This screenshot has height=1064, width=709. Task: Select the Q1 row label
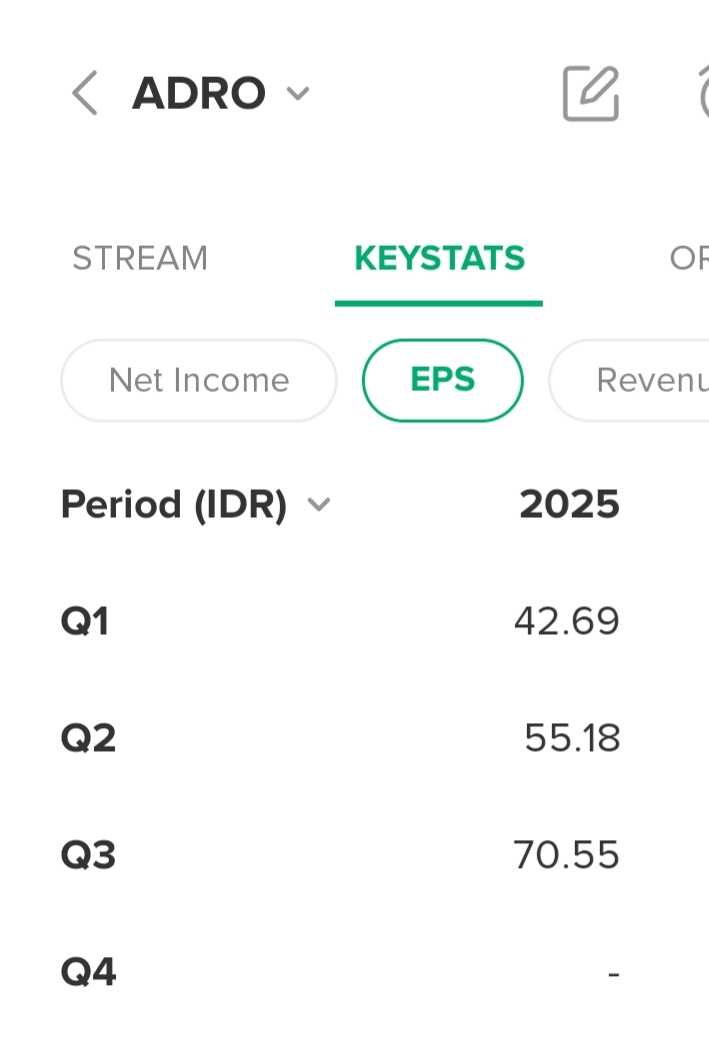coord(85,622)
